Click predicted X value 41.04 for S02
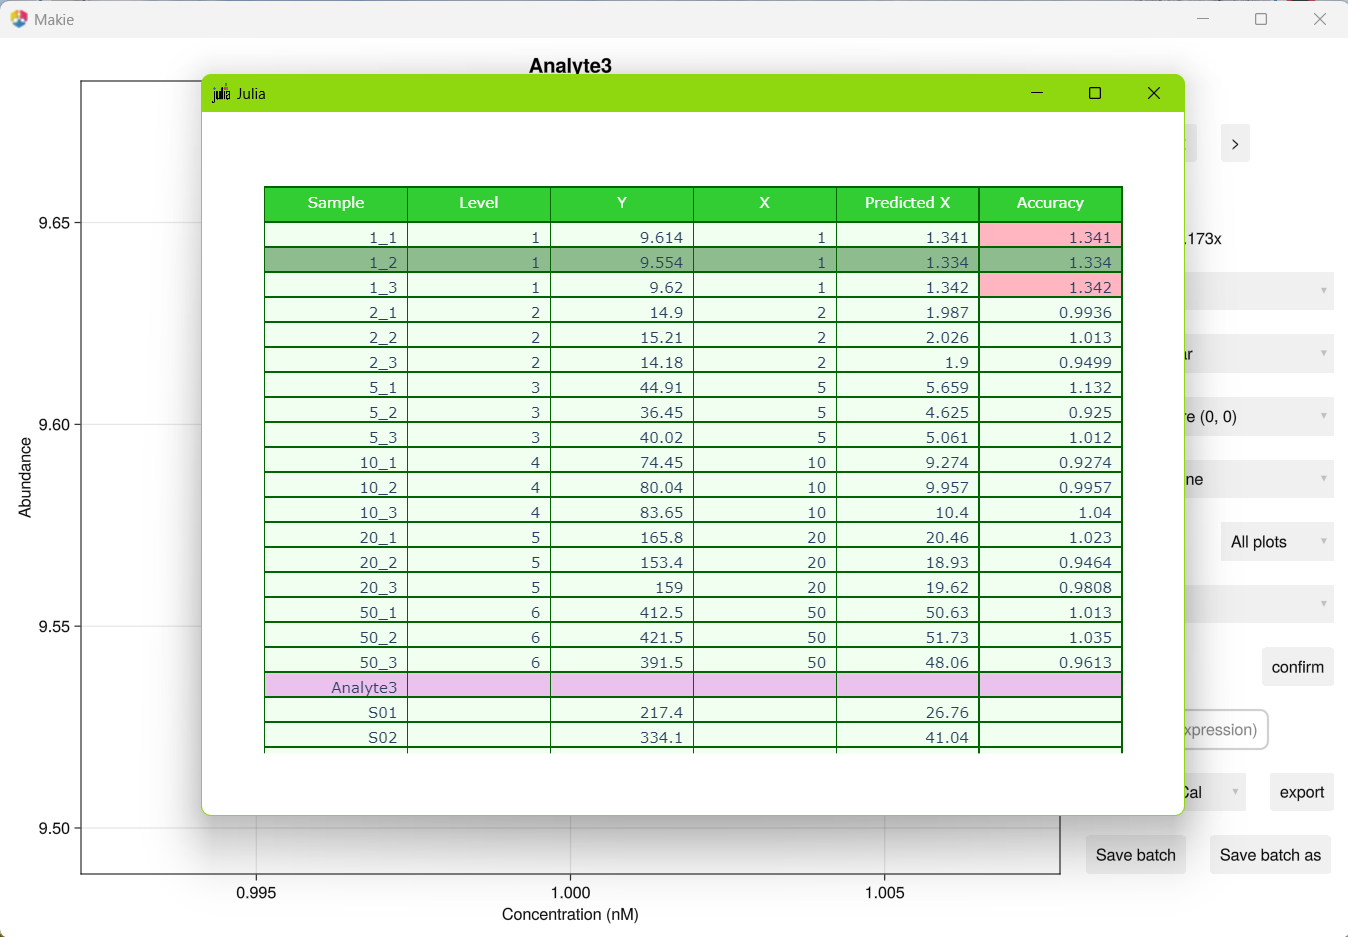The width and height of the screenshot is (1348, 937). point(908,737)
